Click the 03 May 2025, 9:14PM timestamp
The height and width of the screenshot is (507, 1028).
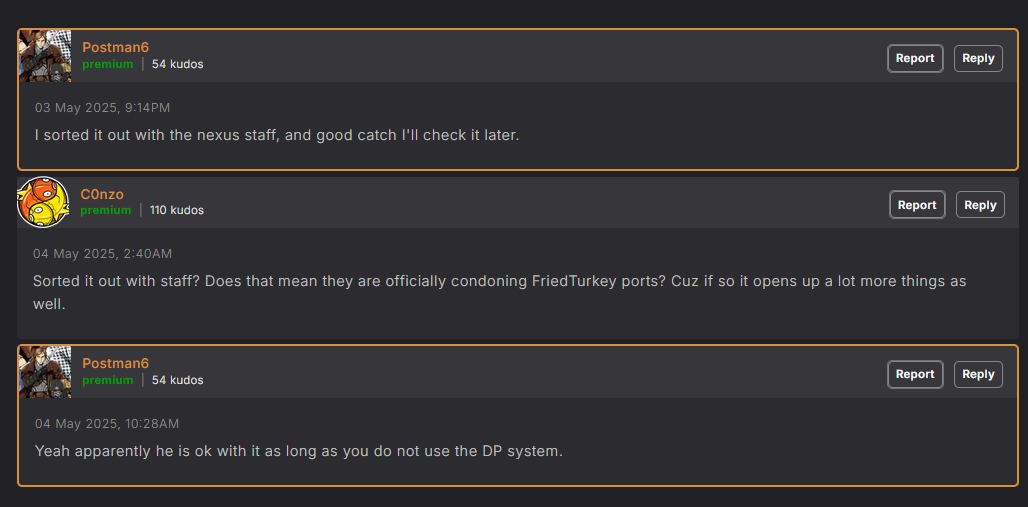pyautogui.click(x=102, y=107)
